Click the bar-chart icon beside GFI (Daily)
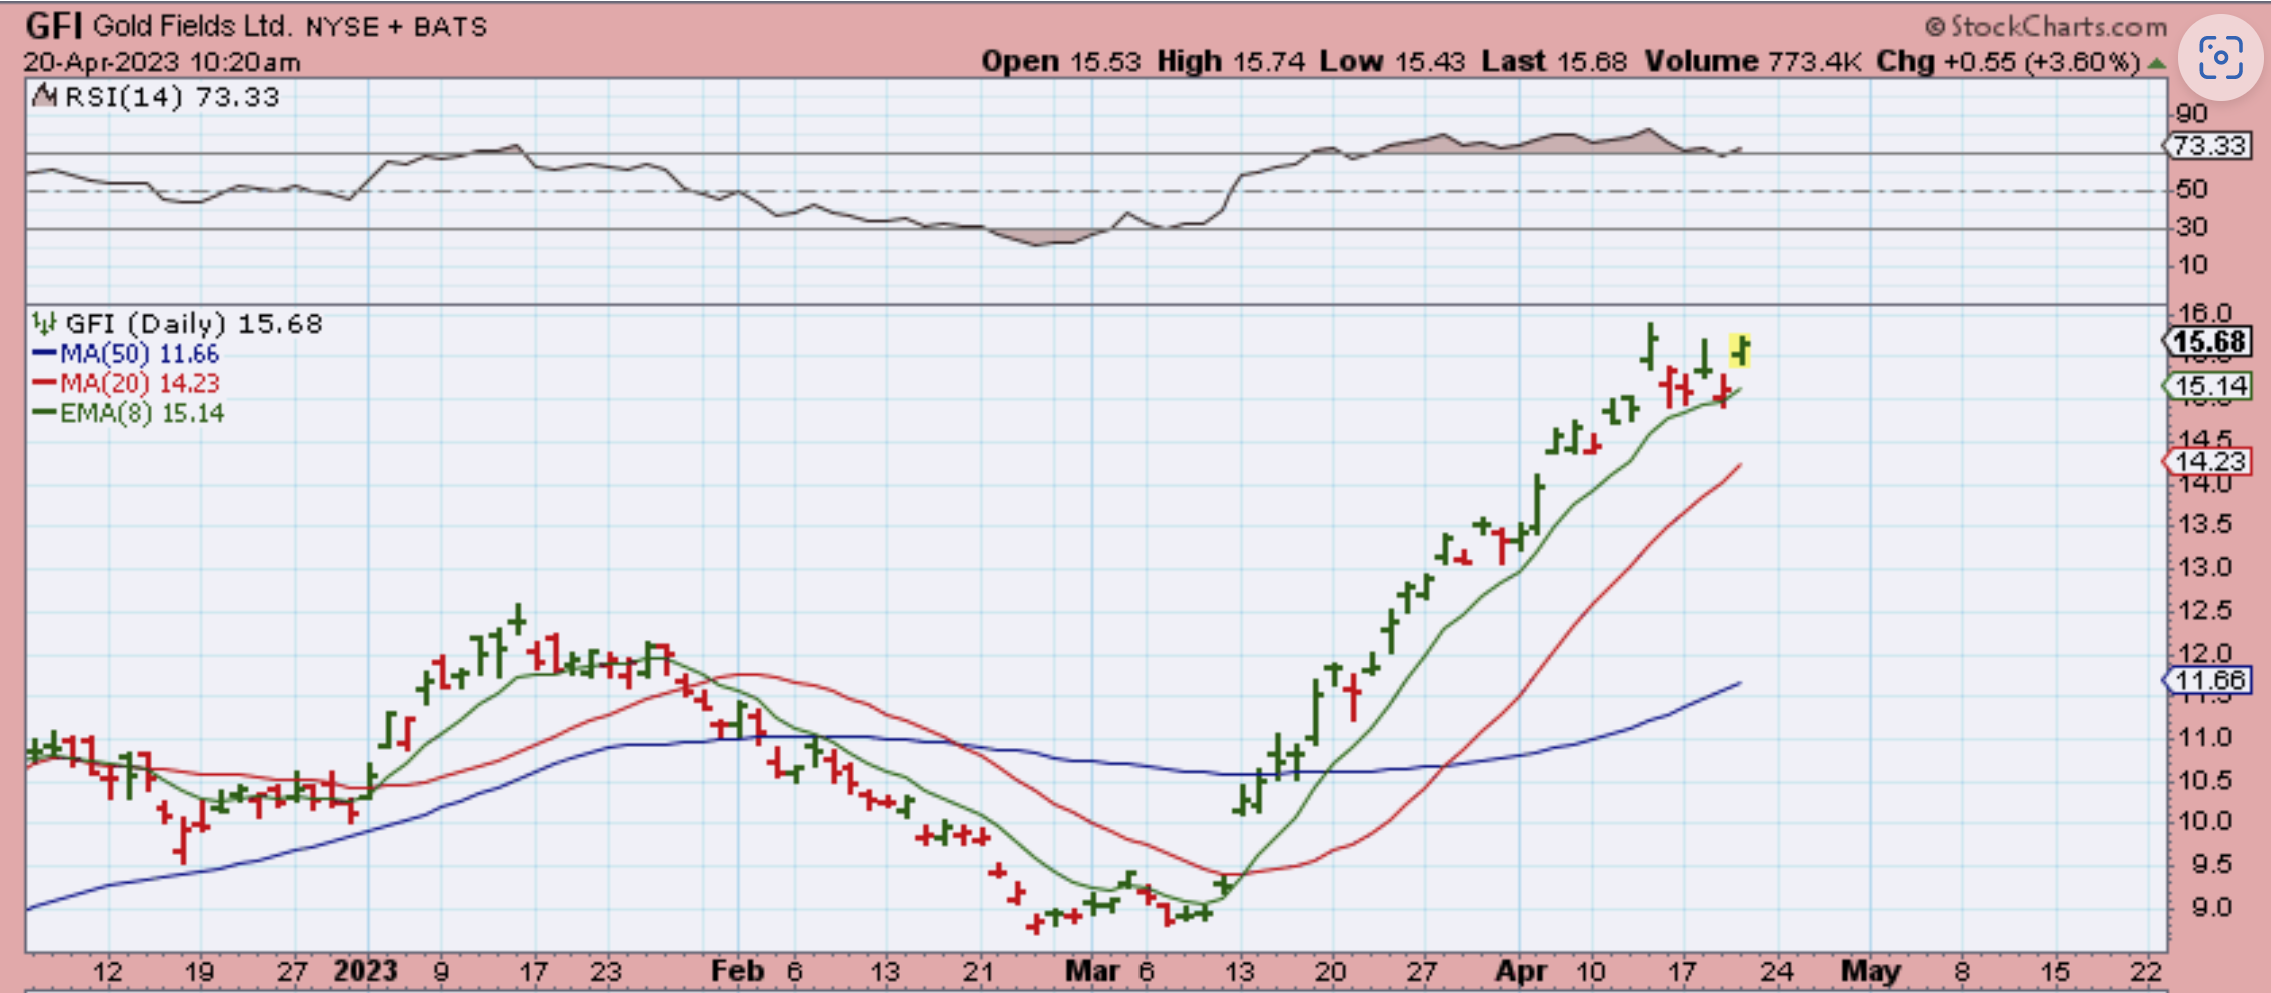2271x993 pixels. (44, 322)
